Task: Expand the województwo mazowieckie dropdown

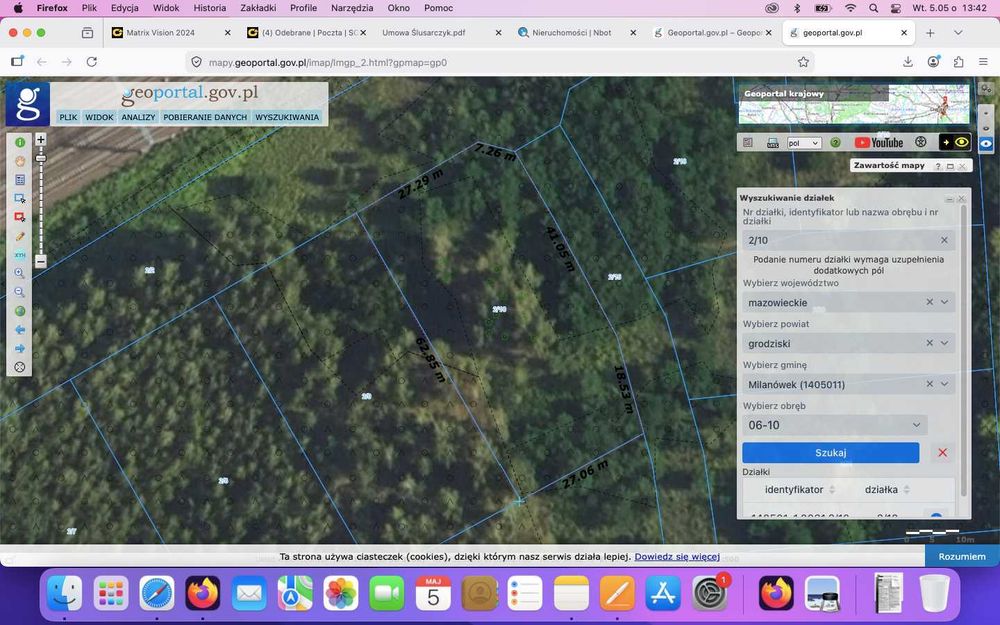Action: 945,302
